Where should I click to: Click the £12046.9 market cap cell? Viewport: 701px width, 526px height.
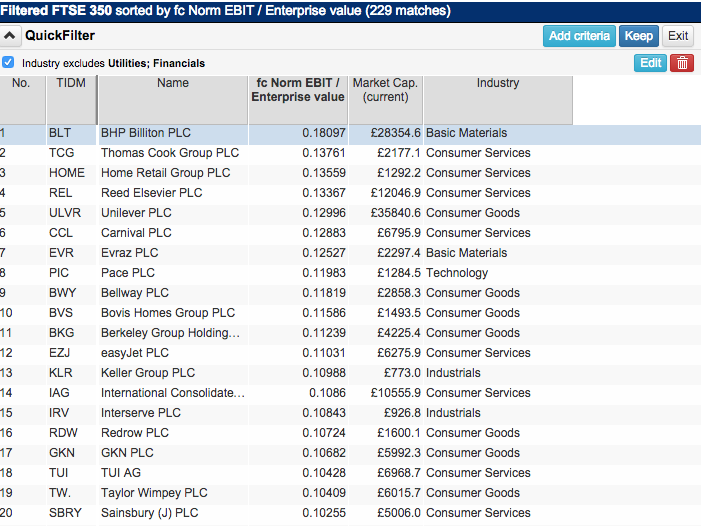(x=396, y=193)
